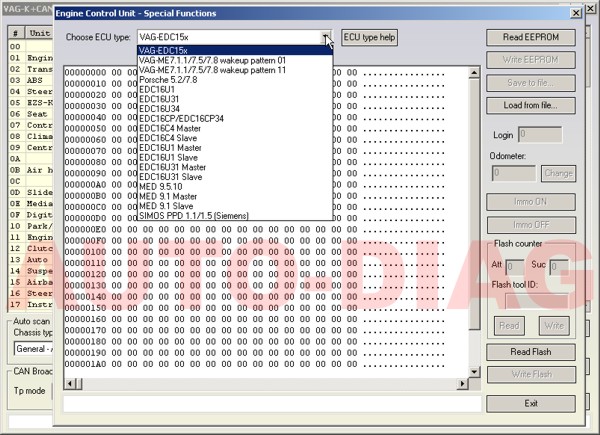
Task: Select VAG-ME7.1.1/7.5/7.8 wakeup pattern 11
Action: click(235, 70)
